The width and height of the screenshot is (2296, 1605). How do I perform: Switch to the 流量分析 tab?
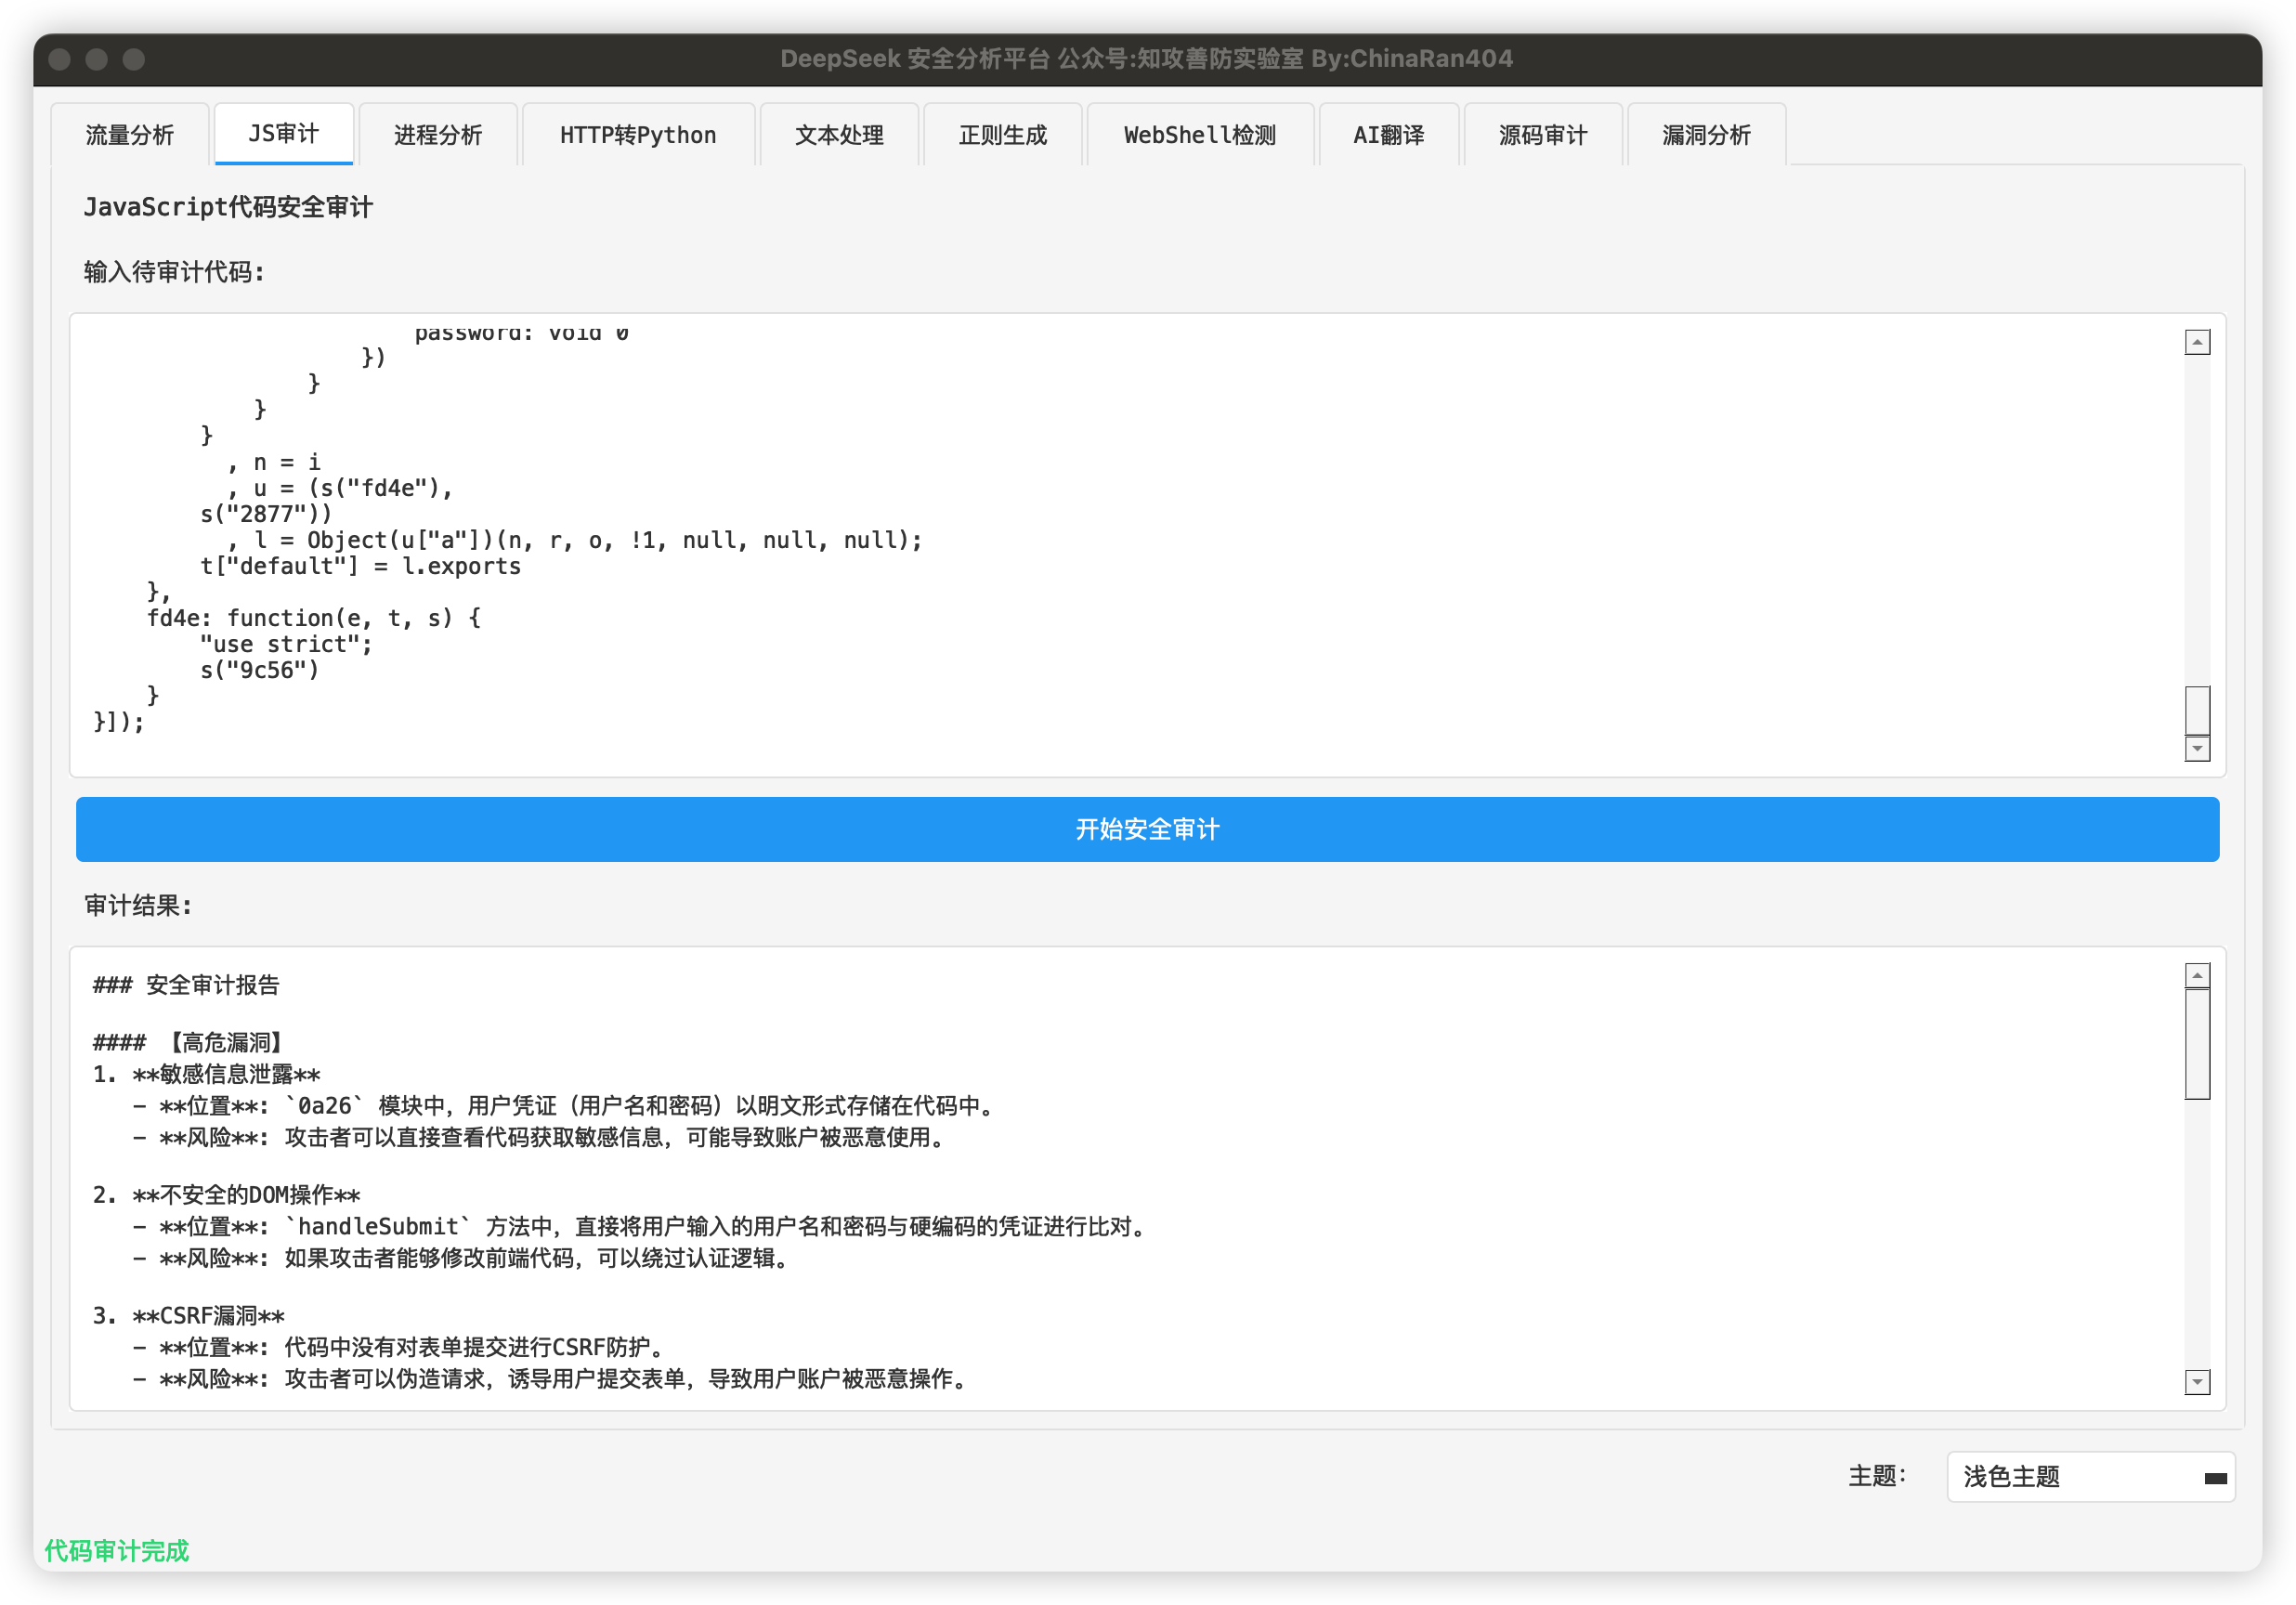130,135
